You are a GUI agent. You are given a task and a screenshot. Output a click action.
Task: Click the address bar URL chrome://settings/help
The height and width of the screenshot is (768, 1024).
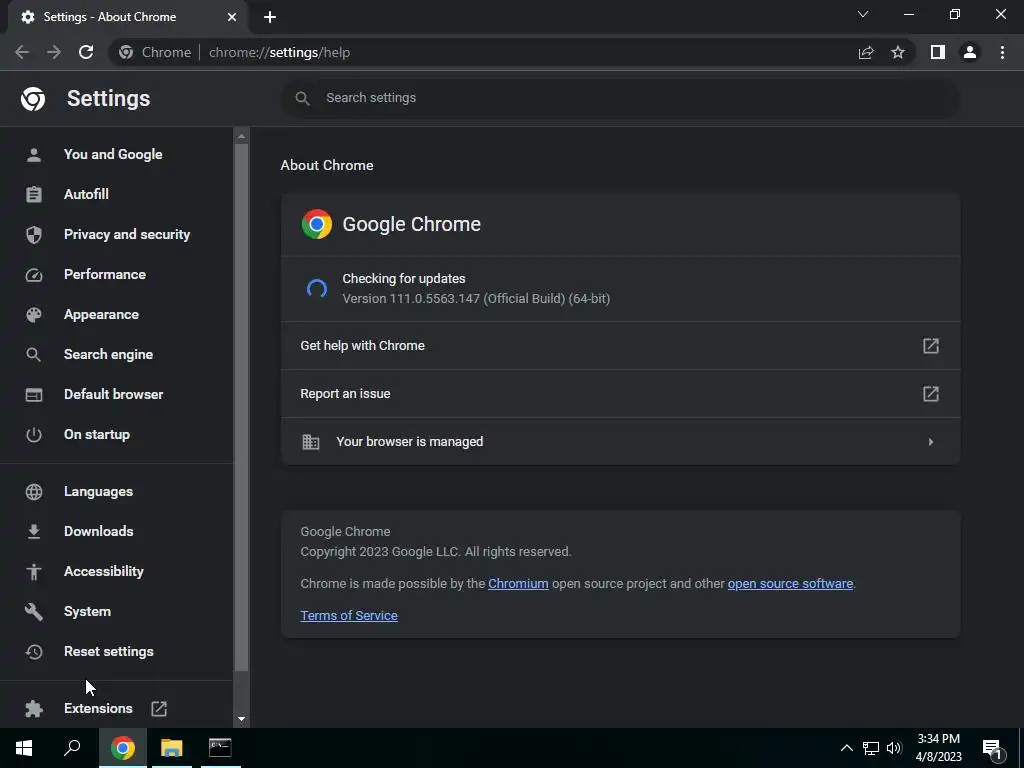280,52
